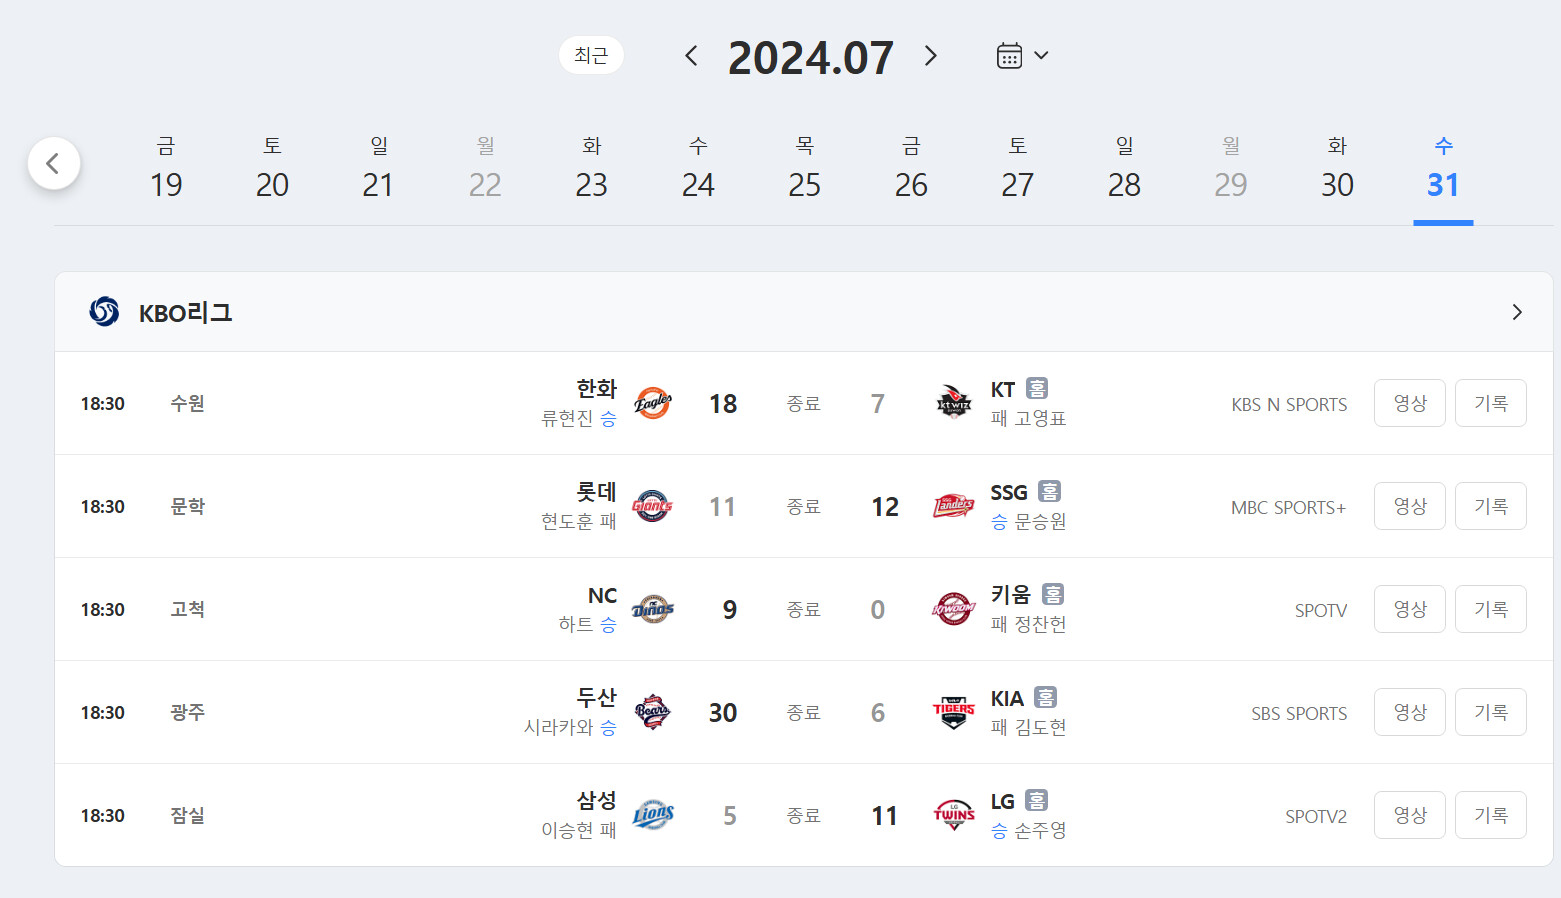Click the Doosan Bears team logo
The height and width of the screenshot is (898, 1561).
[x=652, y=712]
